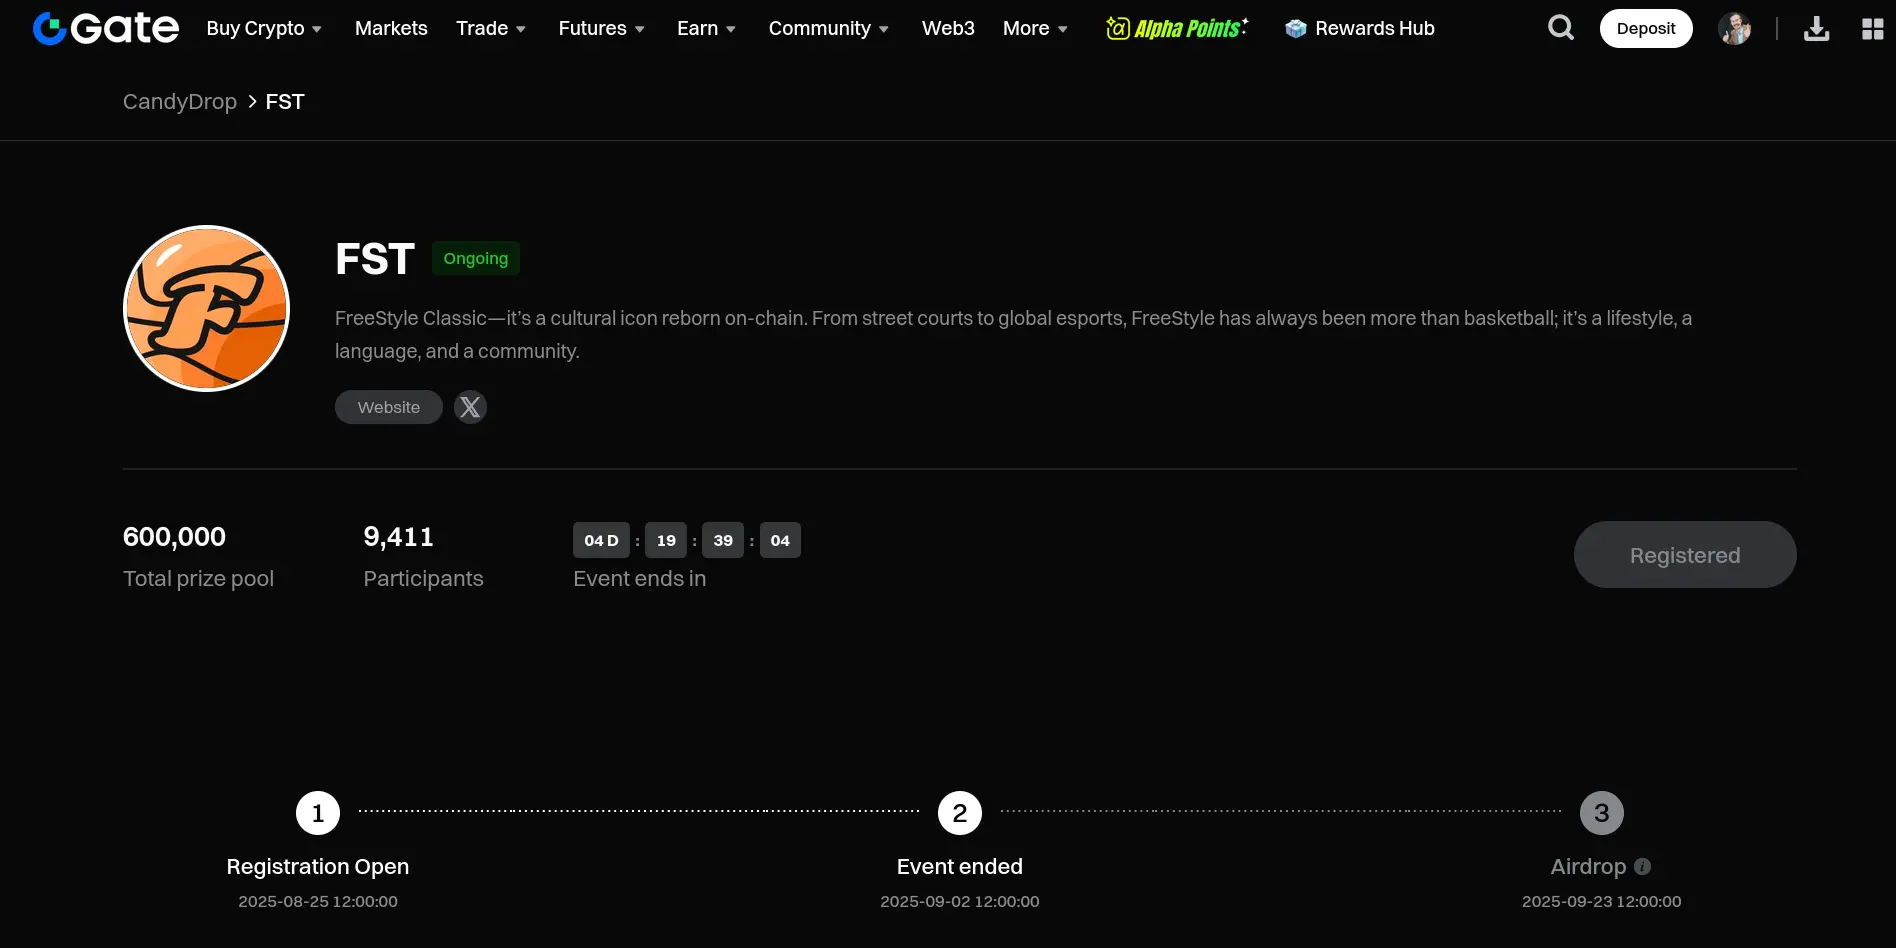Viewport: 1896px width, 948px height.
Task: Click the 2025-09-02 12:00:00 date
Action: pos(960,901)
